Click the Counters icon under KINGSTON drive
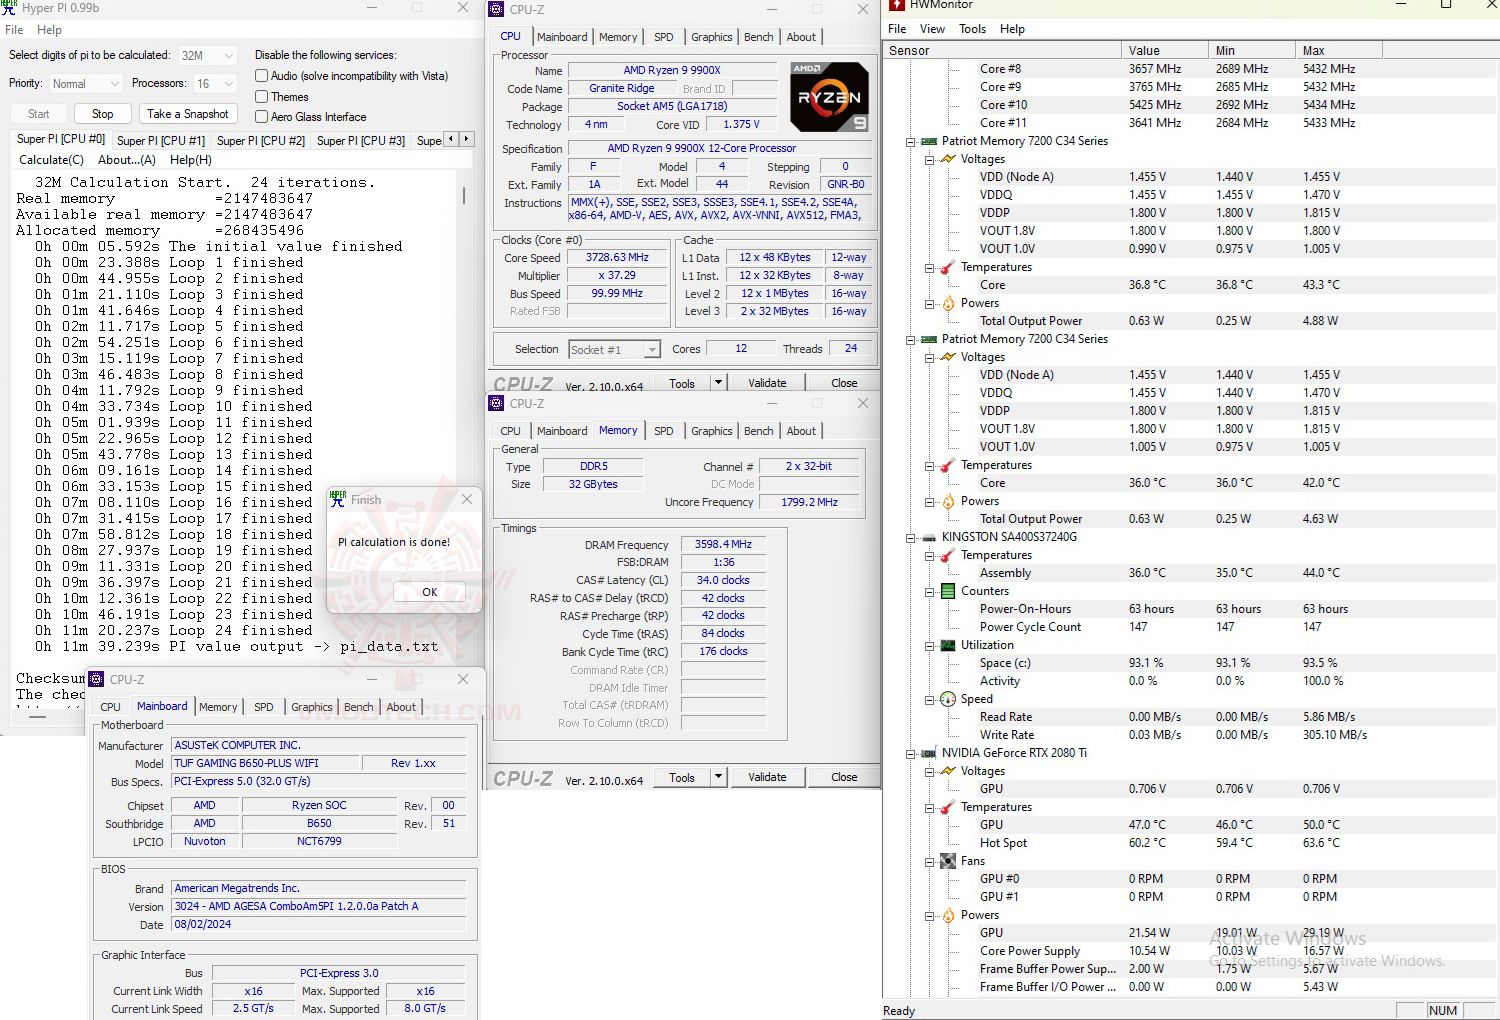1500x1020 pixels. pos(948,591)
